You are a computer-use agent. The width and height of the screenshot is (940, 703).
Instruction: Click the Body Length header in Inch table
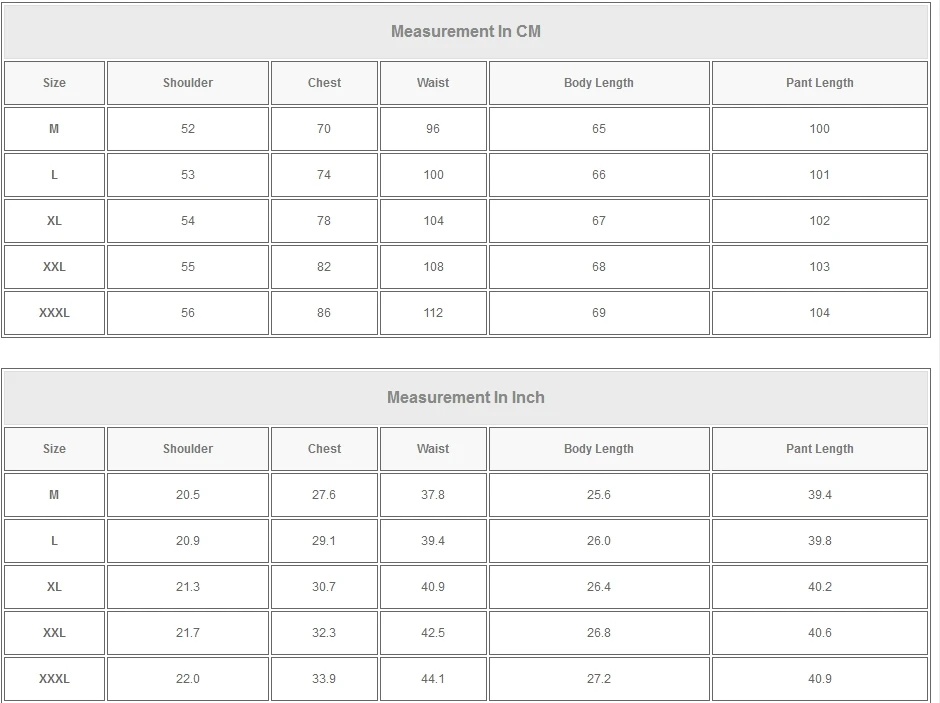pyautogui.click(x=599, y=449)
